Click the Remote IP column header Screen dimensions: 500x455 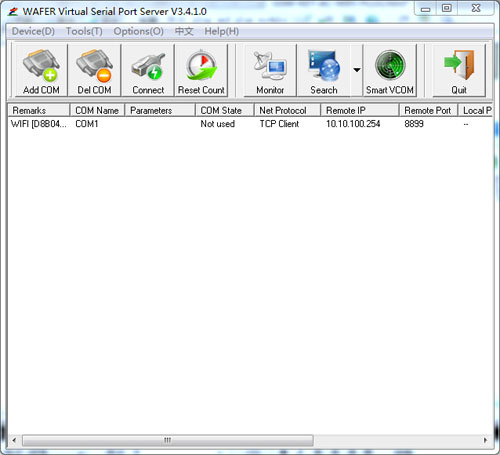pyautogui.click(x=360, y=110)
